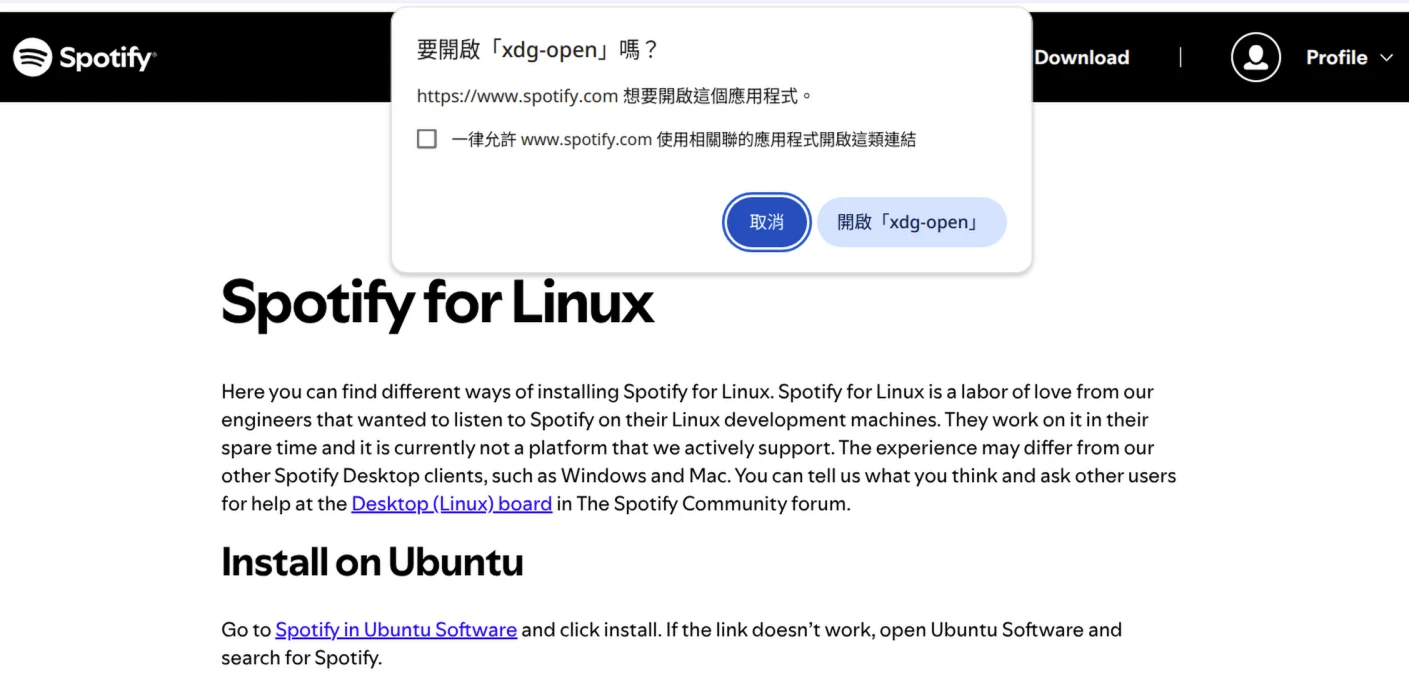Click the 開啟「xdg-open」 button
This screenshot has height=689, width=1409.
[911, 222]
